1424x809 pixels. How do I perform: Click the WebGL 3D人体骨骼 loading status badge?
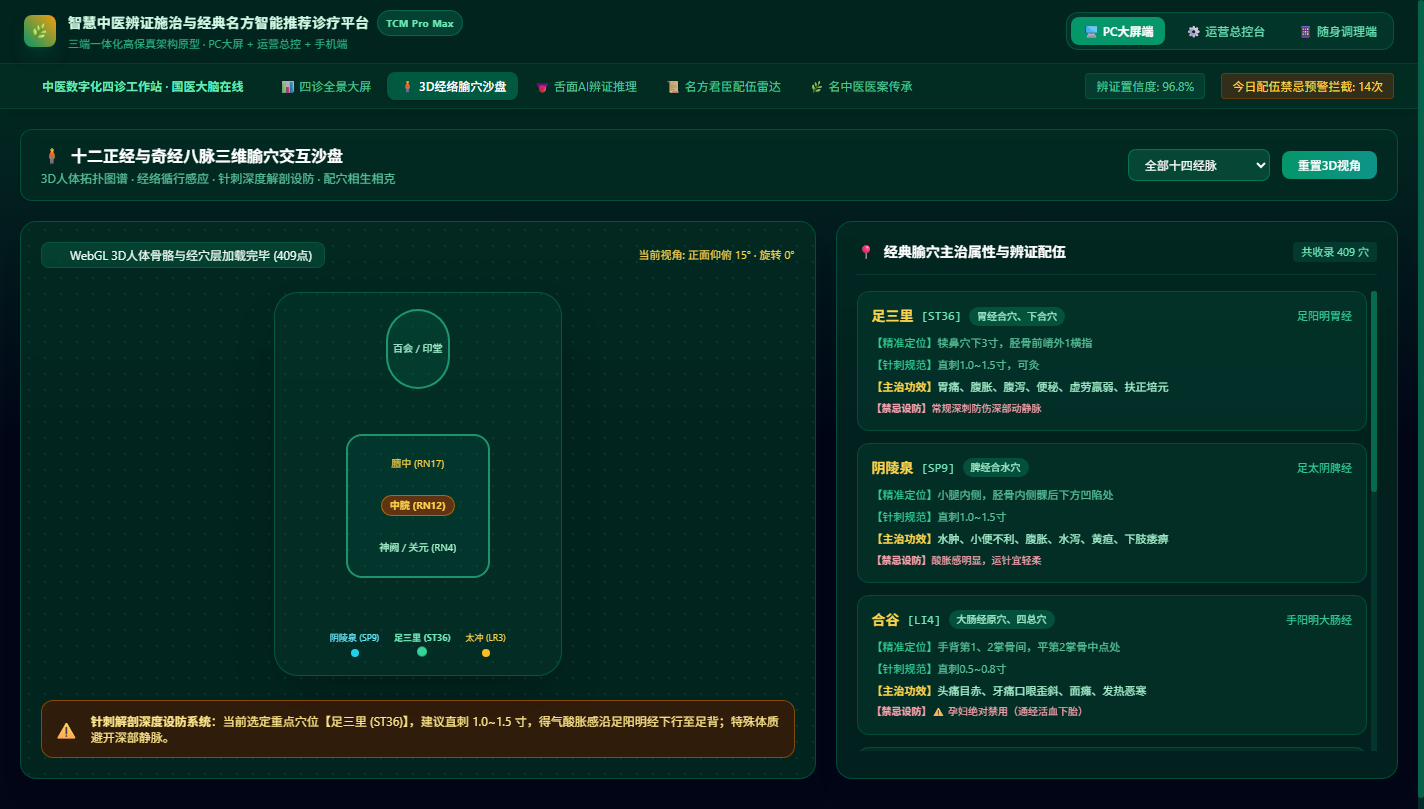tap(183, 255)
